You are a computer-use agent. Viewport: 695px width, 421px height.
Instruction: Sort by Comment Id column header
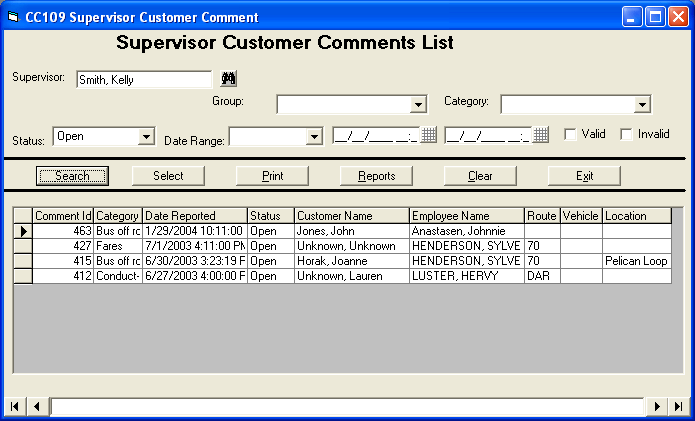click(x=63, y=216)
